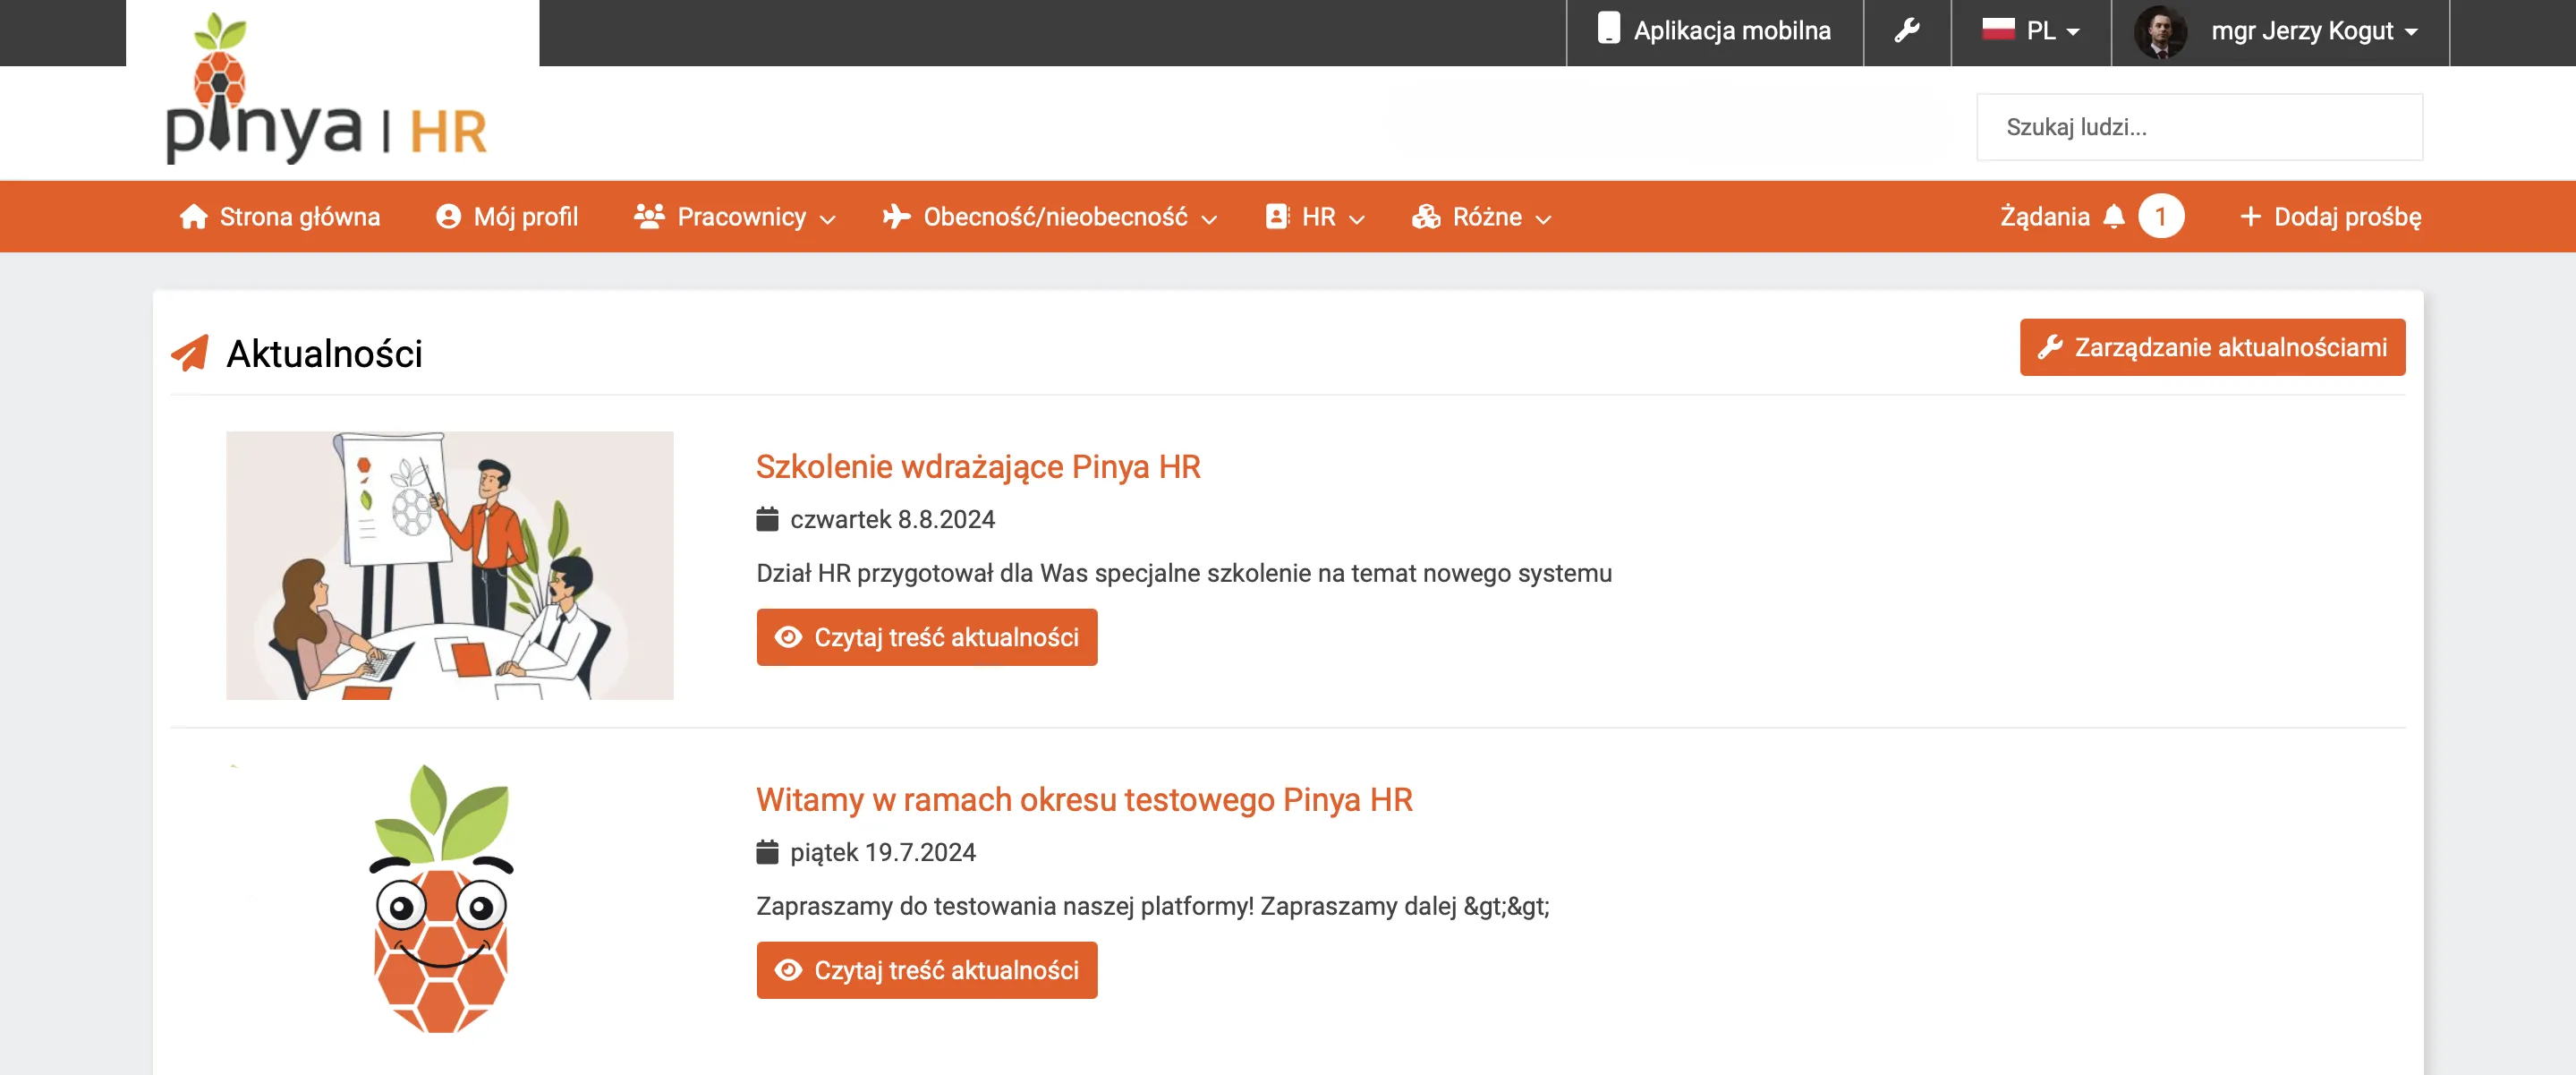Open the Obecność/nieobecność menu
This screenshot has width=2576, height=1075.
point(1049,216)
